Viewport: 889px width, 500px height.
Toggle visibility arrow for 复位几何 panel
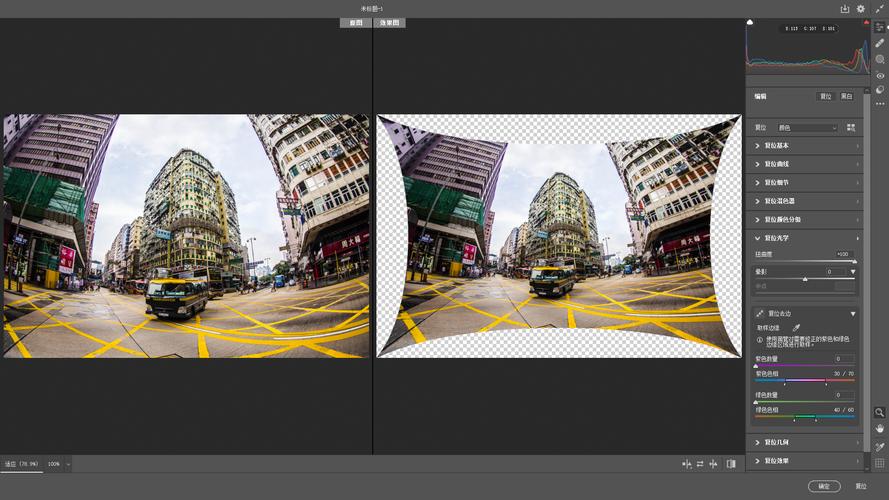857,442
